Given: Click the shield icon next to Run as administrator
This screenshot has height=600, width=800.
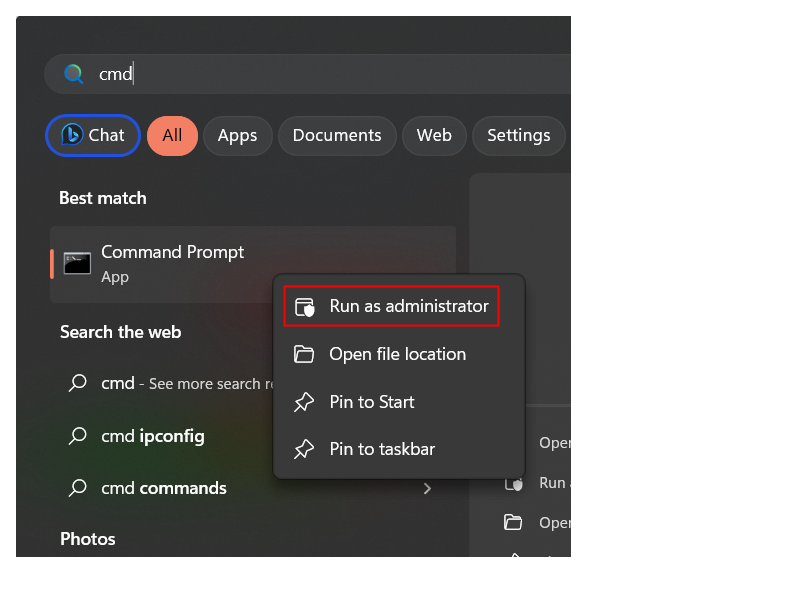Looking at the screenshot, I should [x=305, y=307].
